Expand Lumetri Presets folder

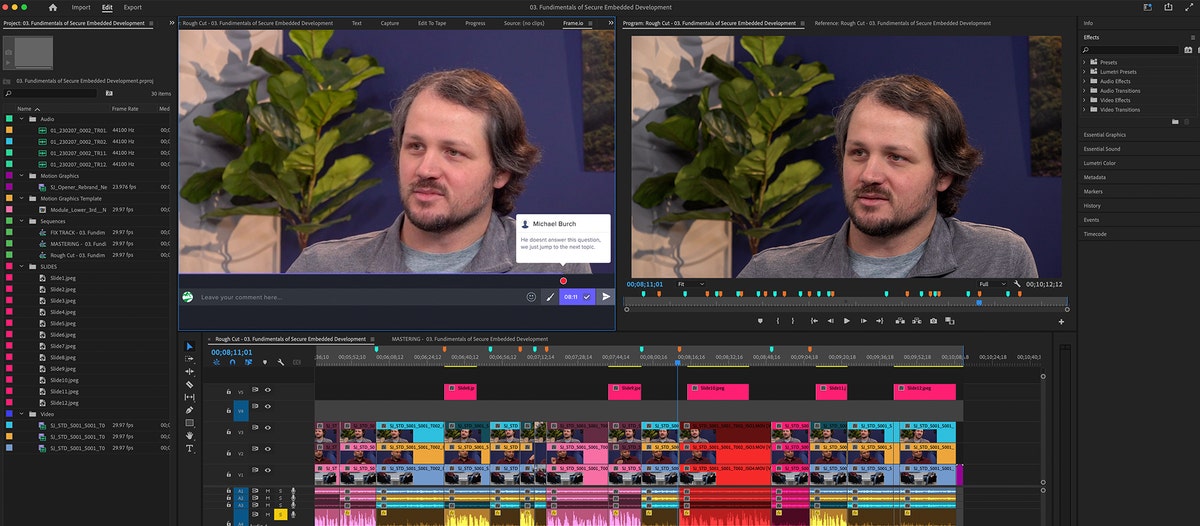coord(1084,72)
